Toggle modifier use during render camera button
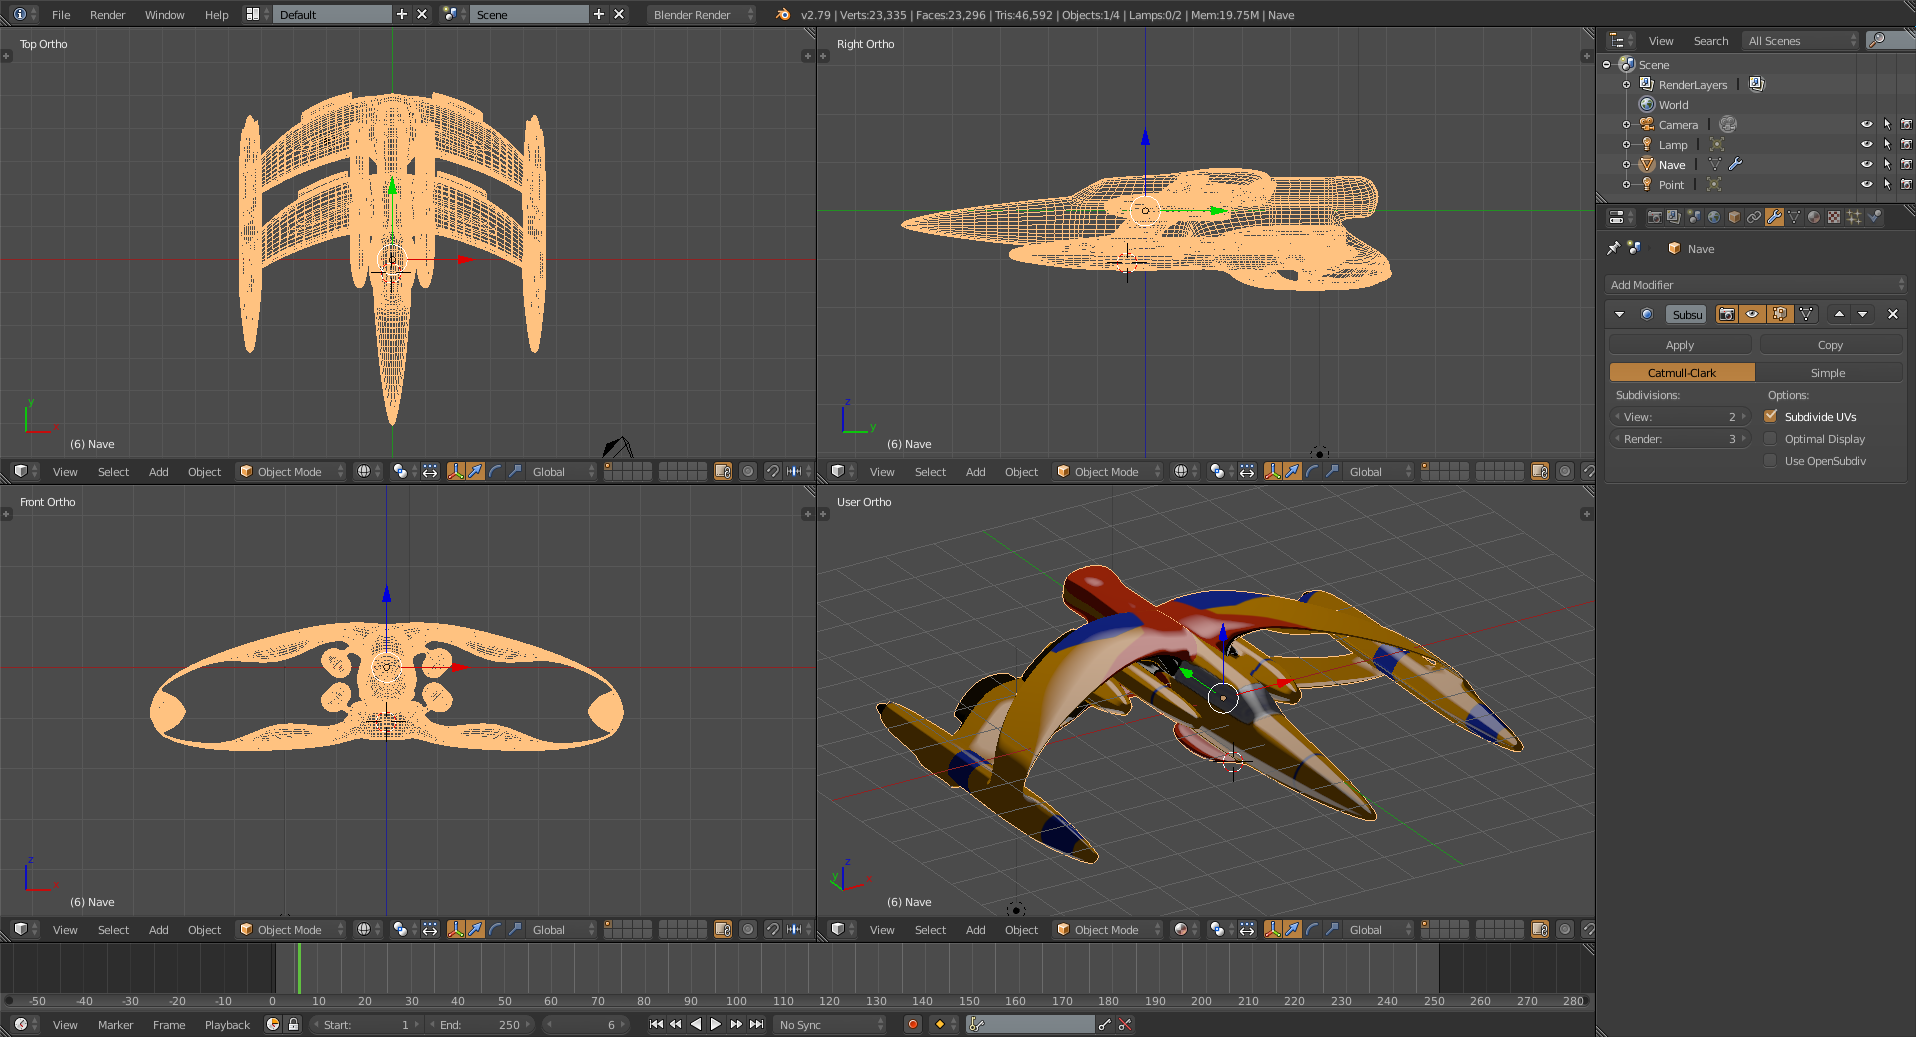The width and height of the screenshot is (1916, 1037). click(1727, 314)
